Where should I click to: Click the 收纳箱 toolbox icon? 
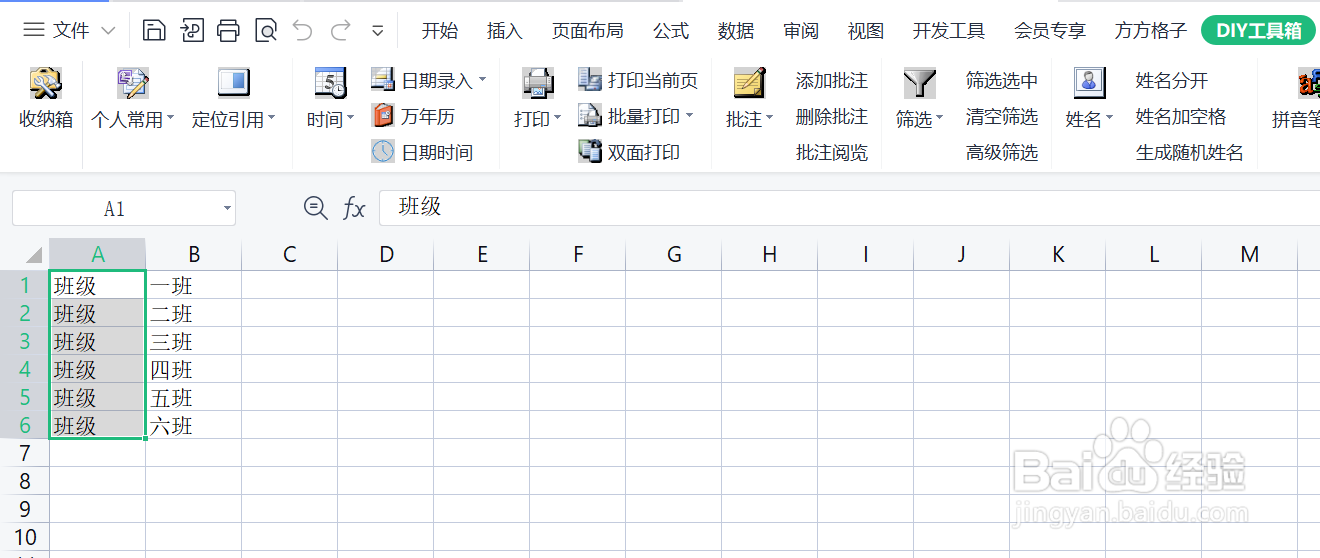[46, 100]
